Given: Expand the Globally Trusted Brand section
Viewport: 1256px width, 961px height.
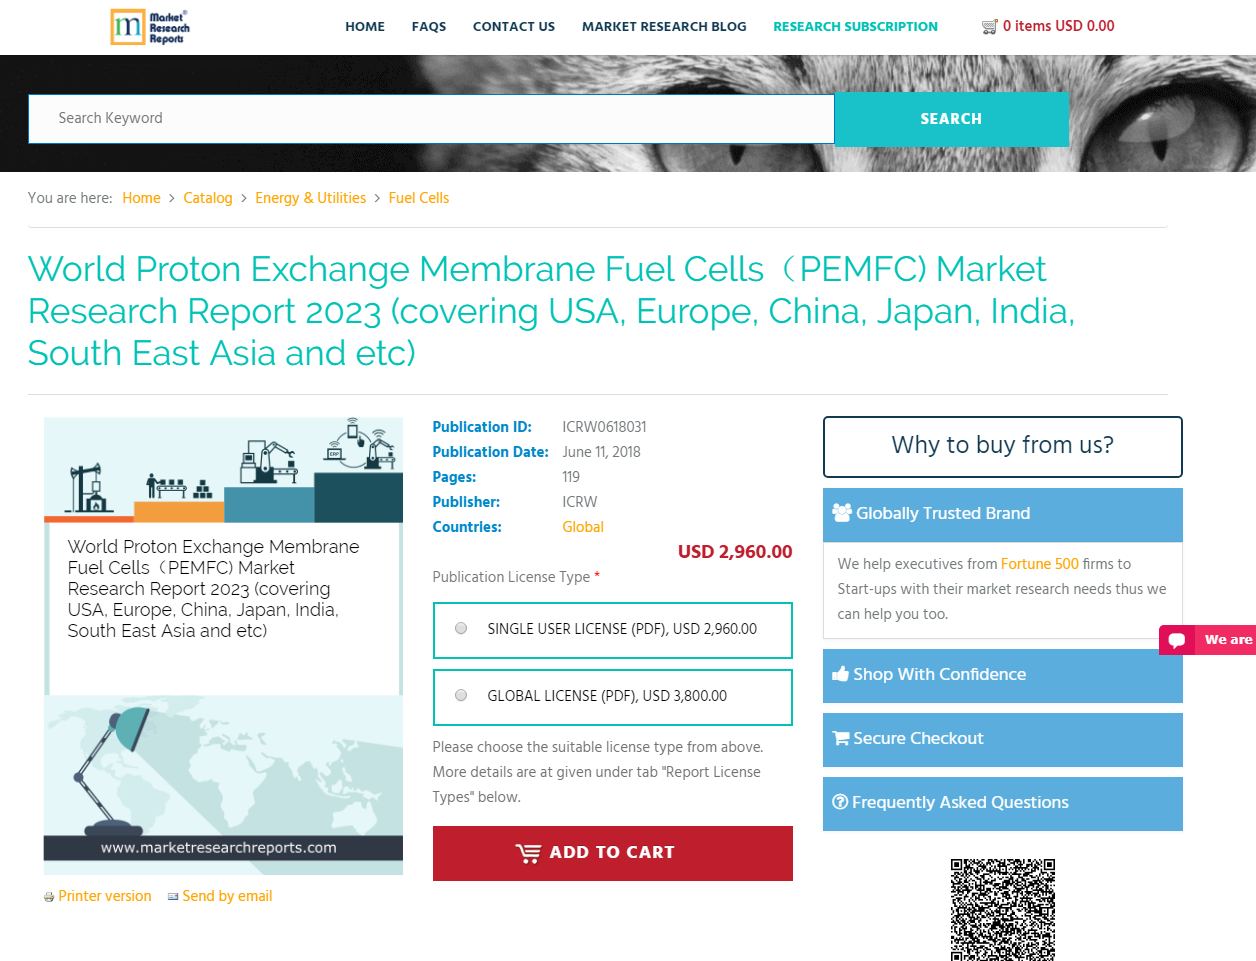Looking at the screenshot, I should (x=1003, y=514).
